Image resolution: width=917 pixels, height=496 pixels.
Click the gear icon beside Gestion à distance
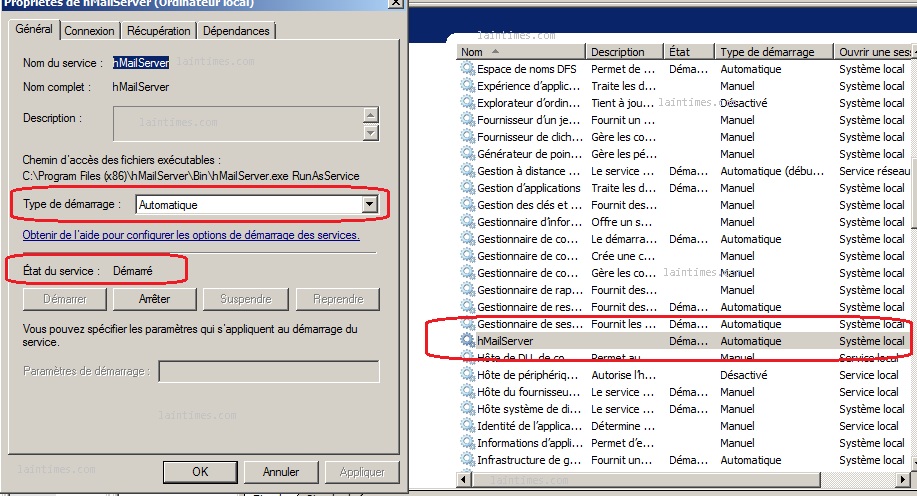(467, 170)
